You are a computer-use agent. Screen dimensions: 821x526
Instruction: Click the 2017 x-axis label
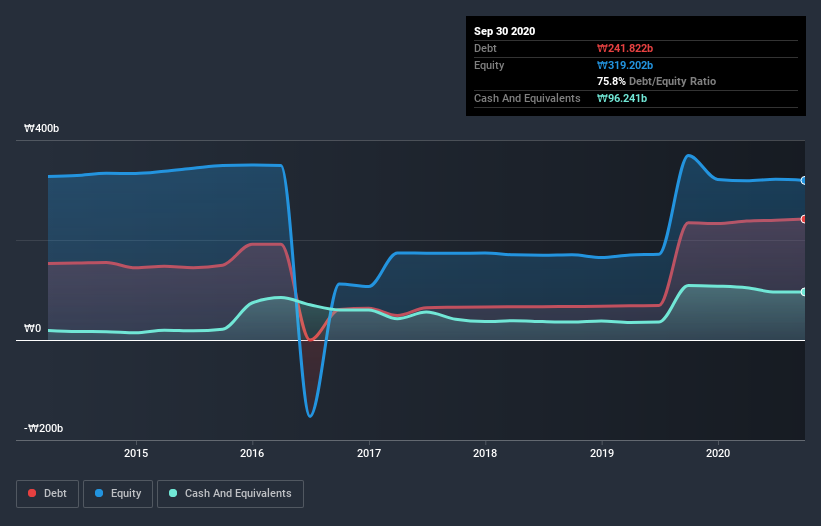point(369,453)
